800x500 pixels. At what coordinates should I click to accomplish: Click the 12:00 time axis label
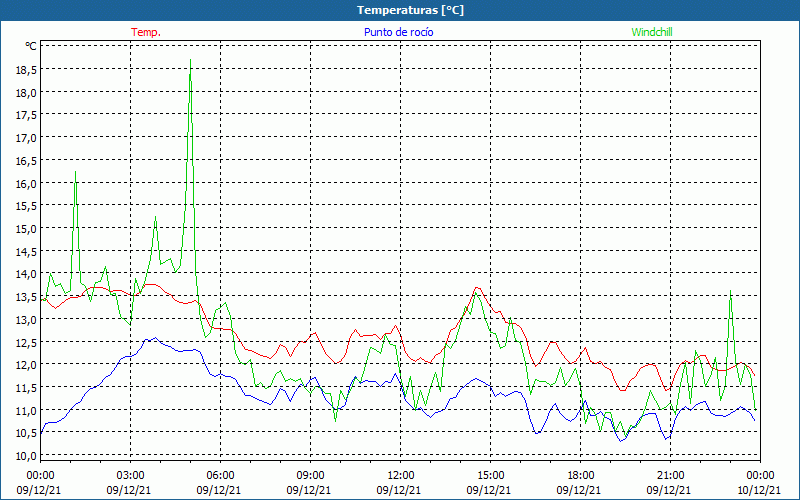click(401, 476)
